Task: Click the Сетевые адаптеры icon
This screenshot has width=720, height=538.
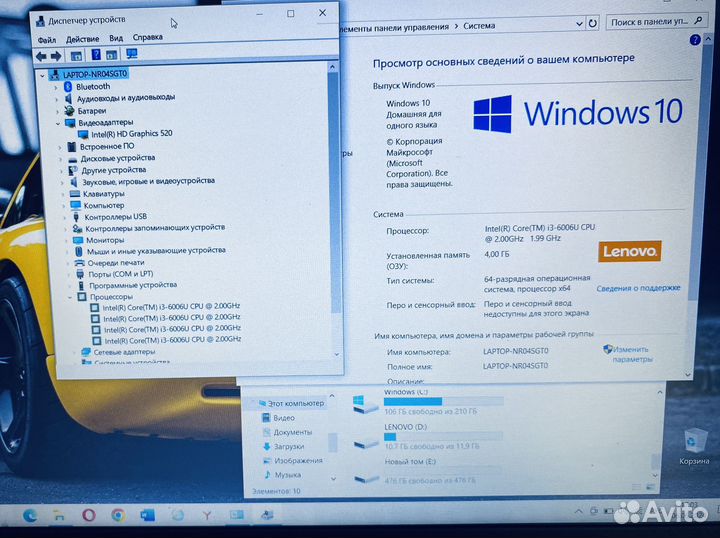Action: tap(86, 352)
